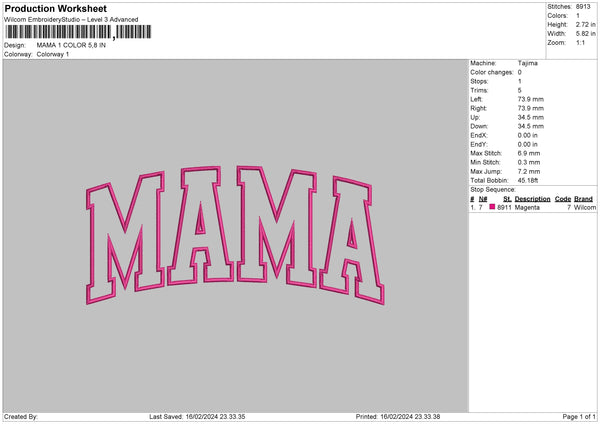The height and width of the screenshot is (424, 600).
Task: Click the 'Description' column header
Action: tap(532, 199)
